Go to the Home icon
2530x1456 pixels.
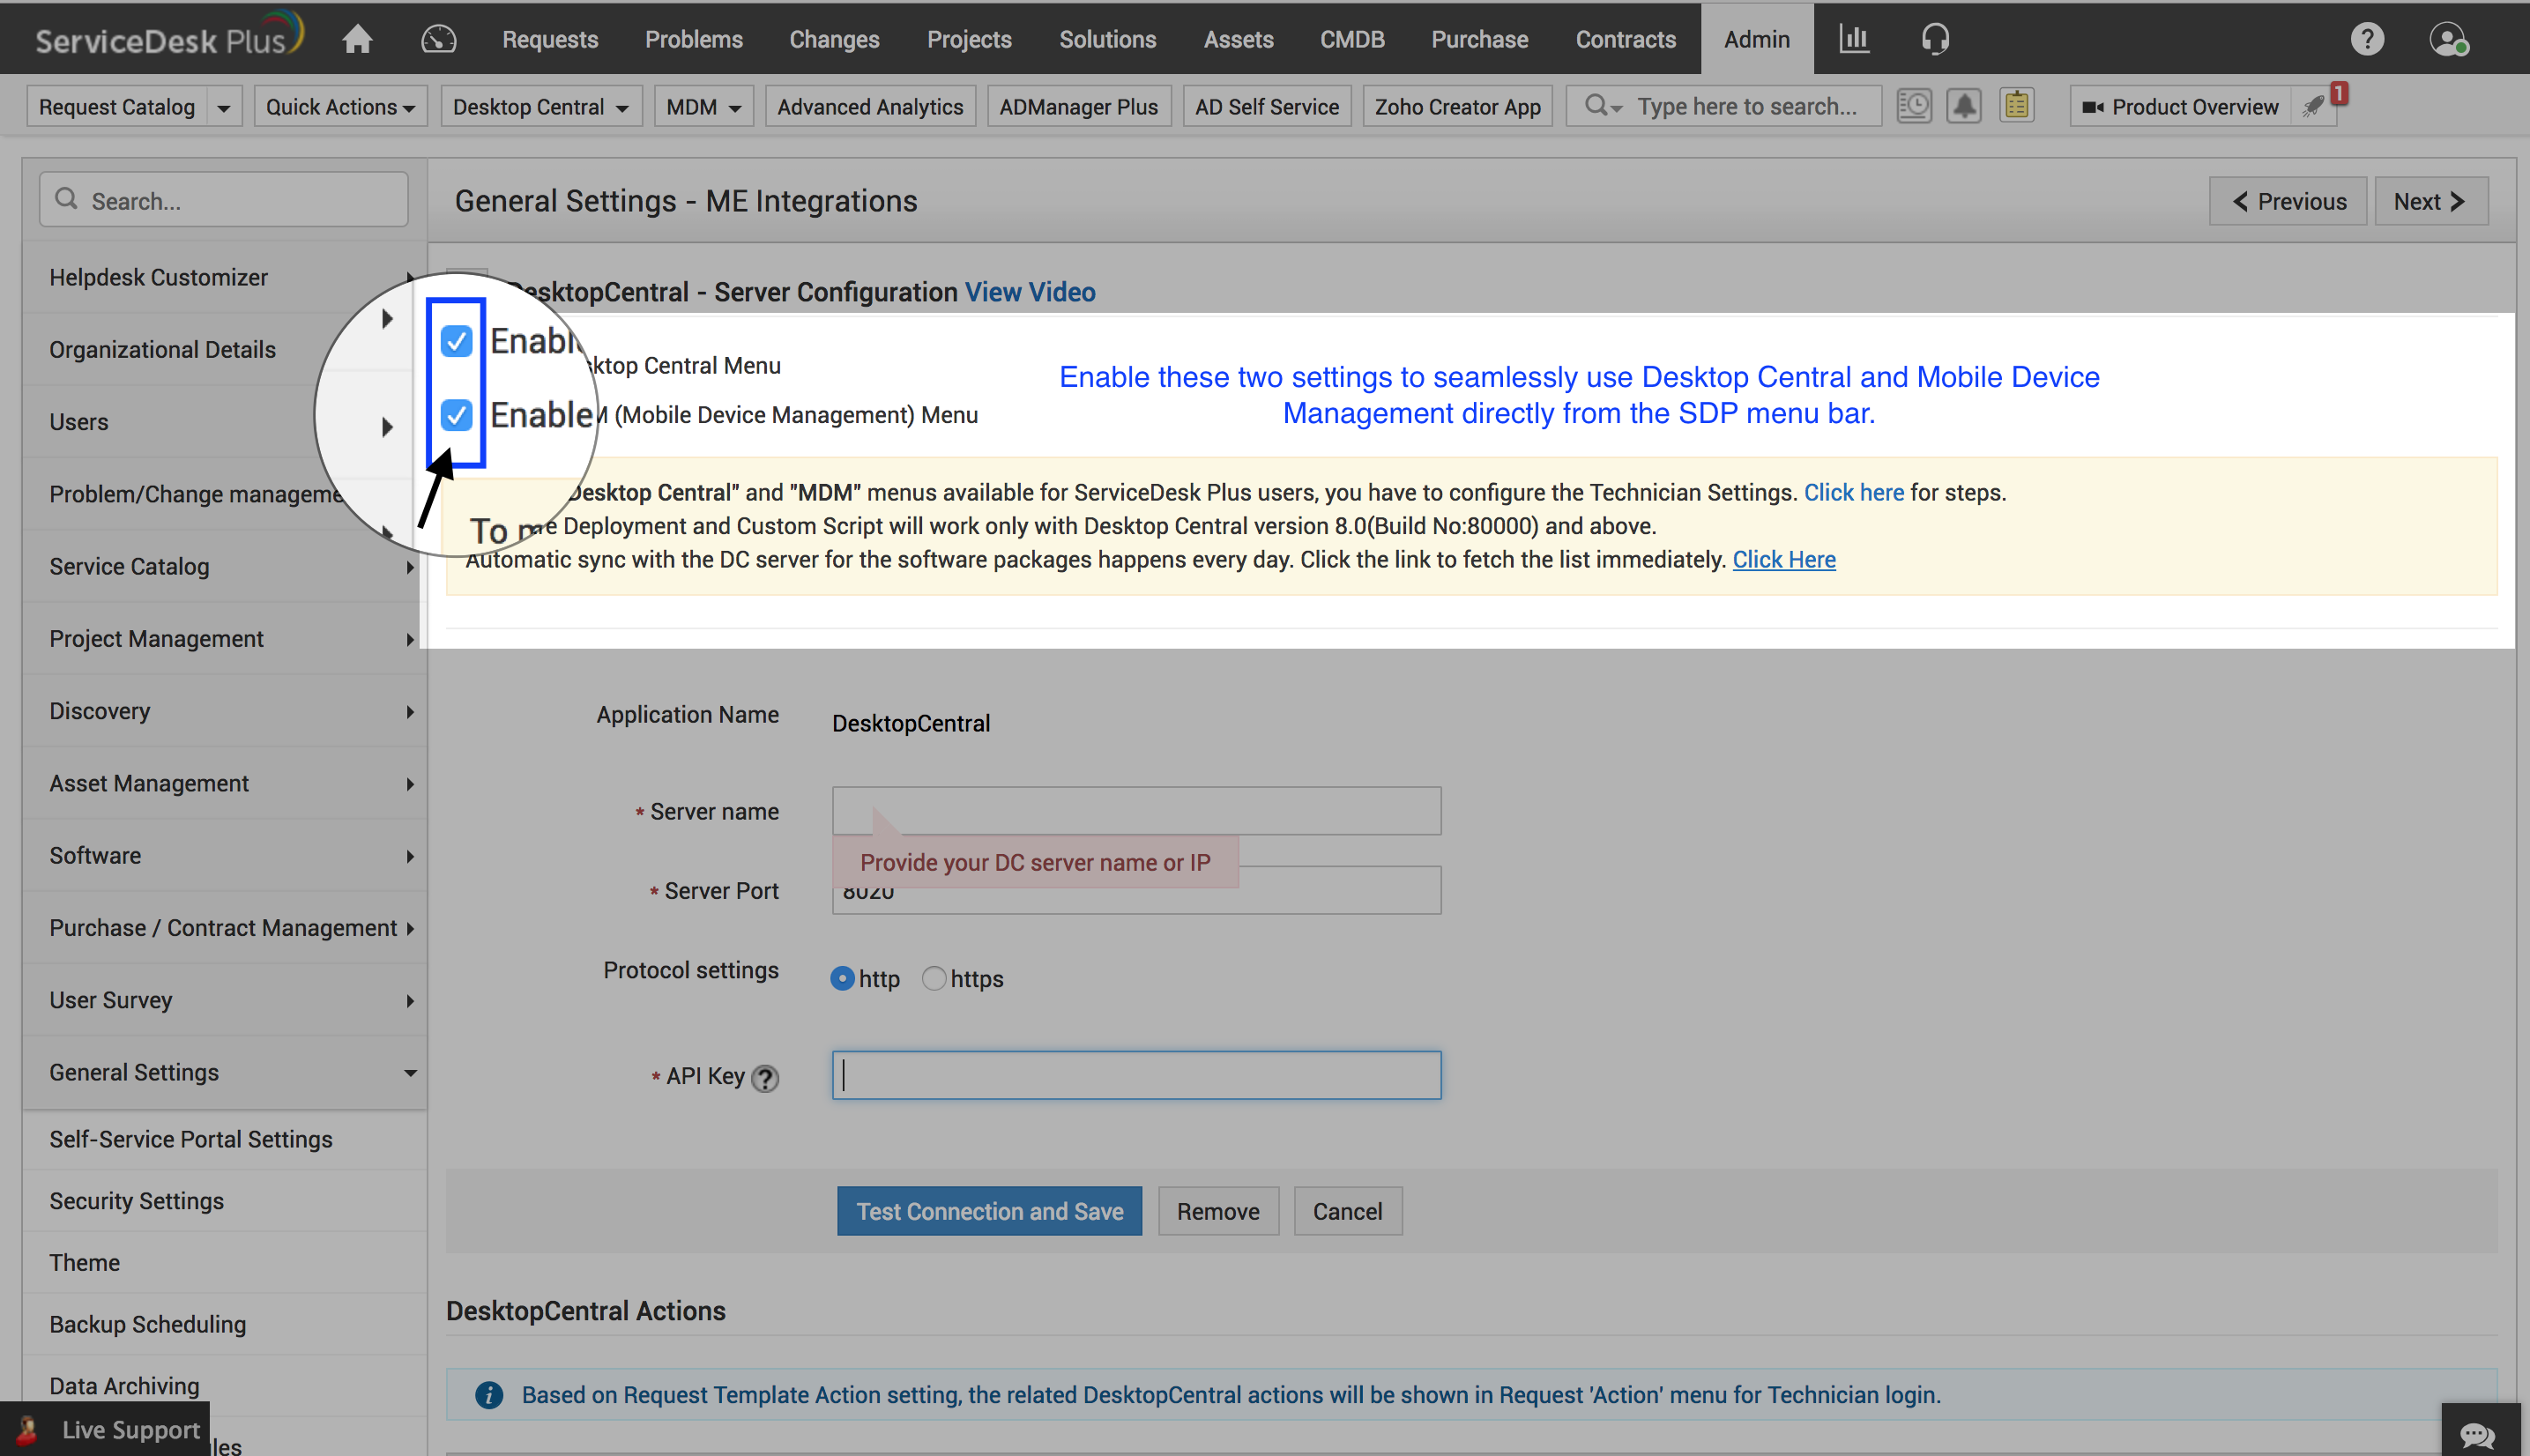(357, 39)
